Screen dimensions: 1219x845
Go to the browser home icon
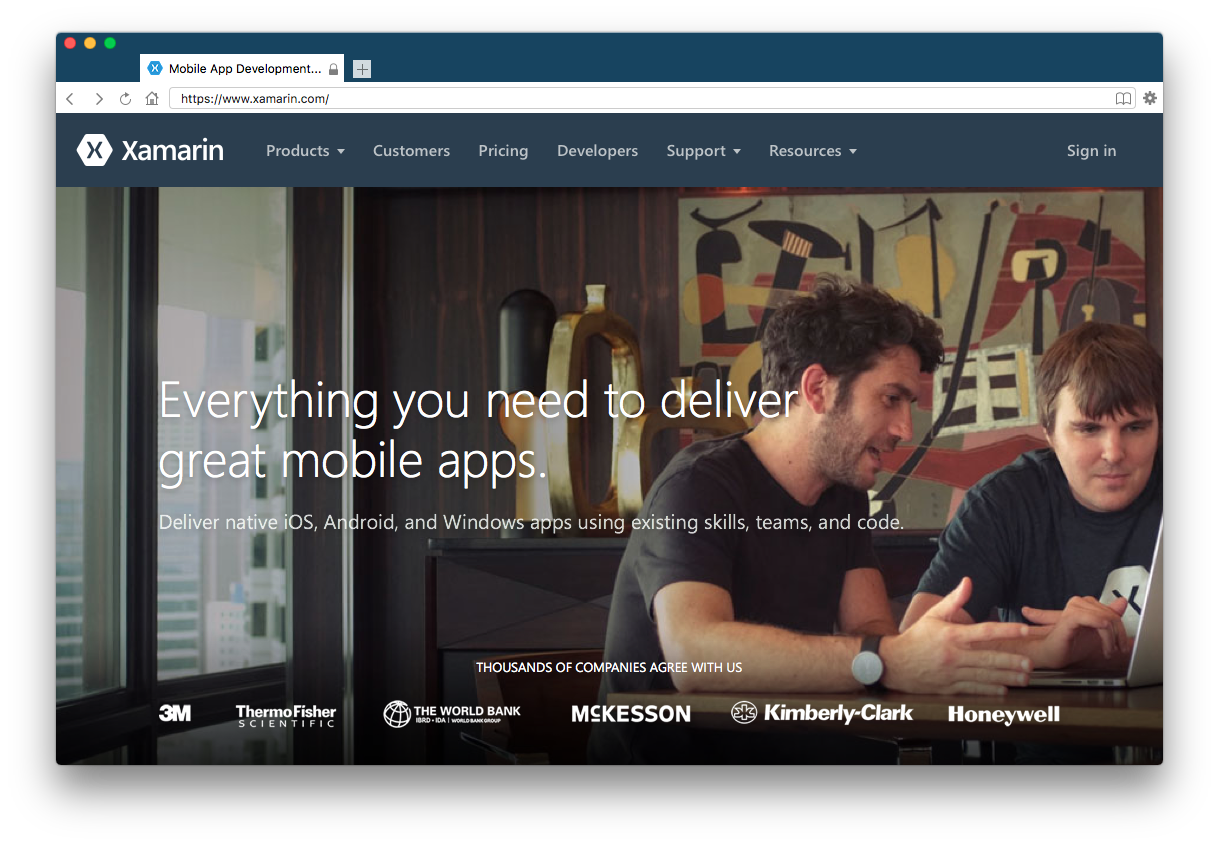pos(152,99)
